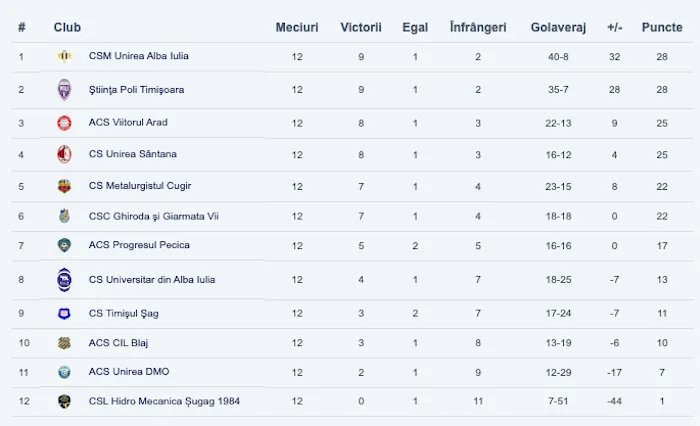Screen dimensions: 700x426
Task: Click the CS Timișul Șag club logo
Action: [x=64, y=314]
